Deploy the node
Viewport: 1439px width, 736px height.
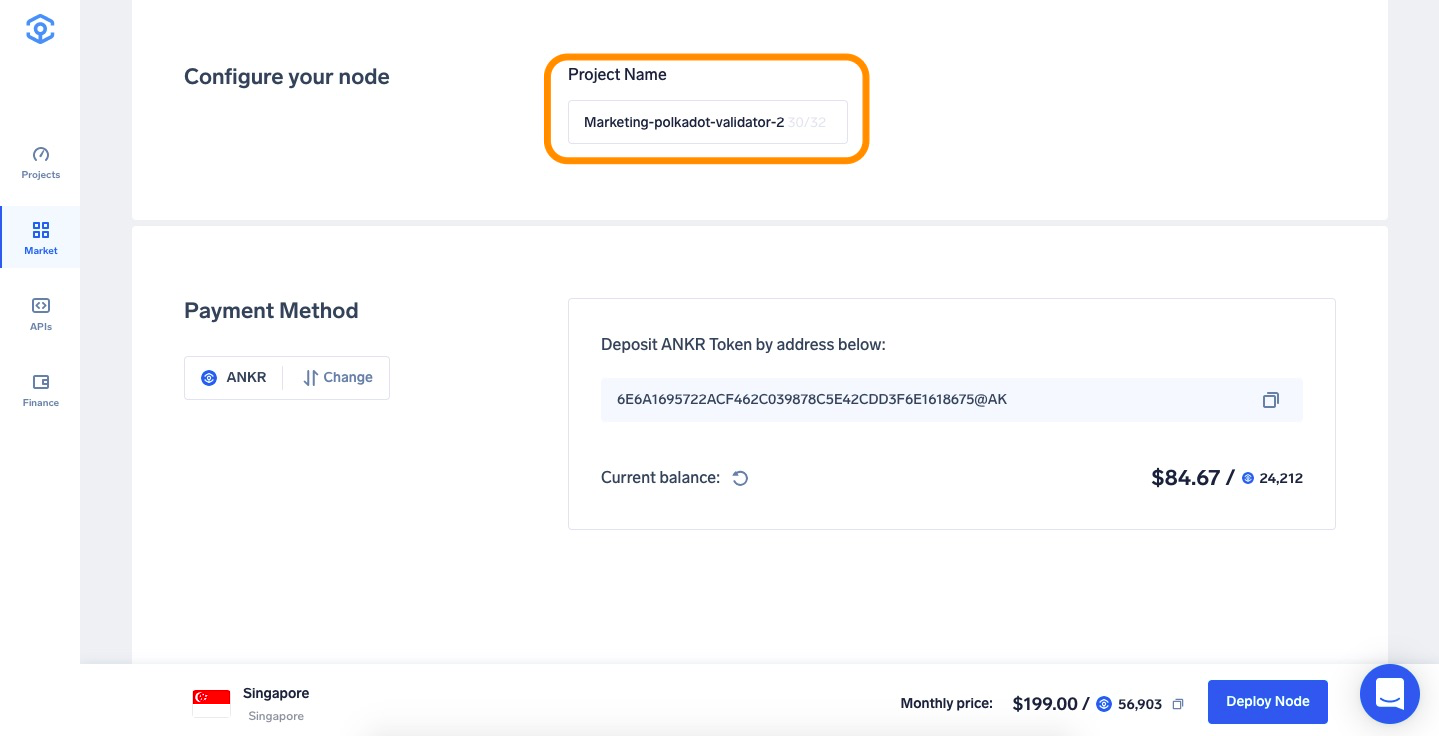coord(1267,702)
